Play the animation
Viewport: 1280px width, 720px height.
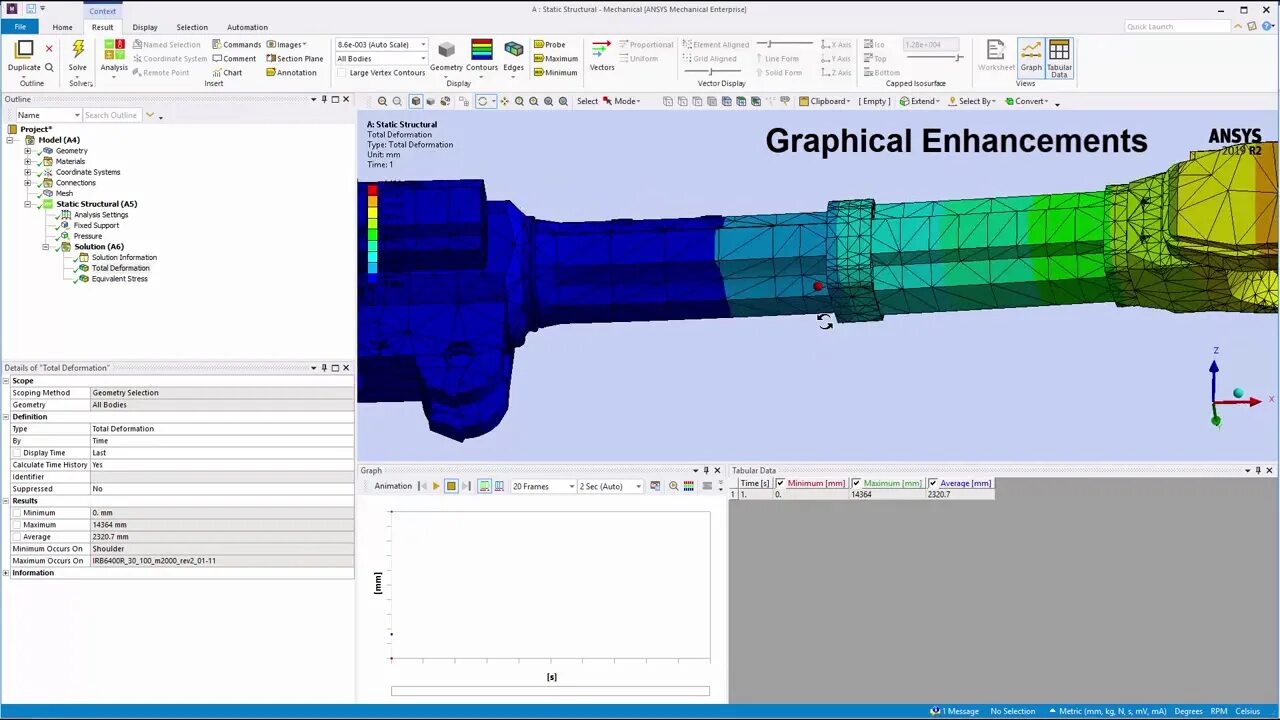pos(436,486)
